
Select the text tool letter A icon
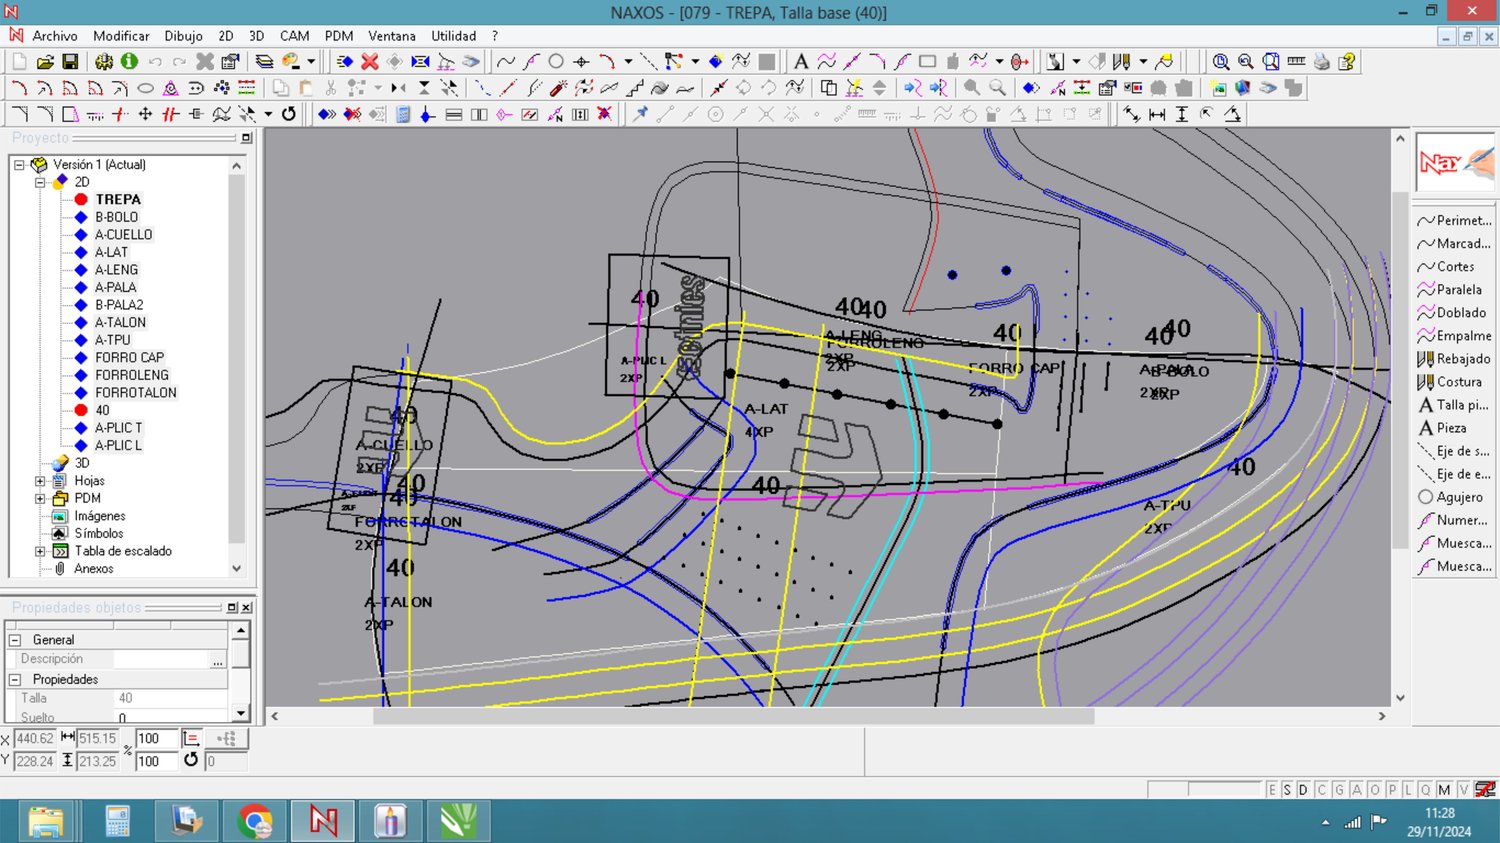[x=800, y=62]
